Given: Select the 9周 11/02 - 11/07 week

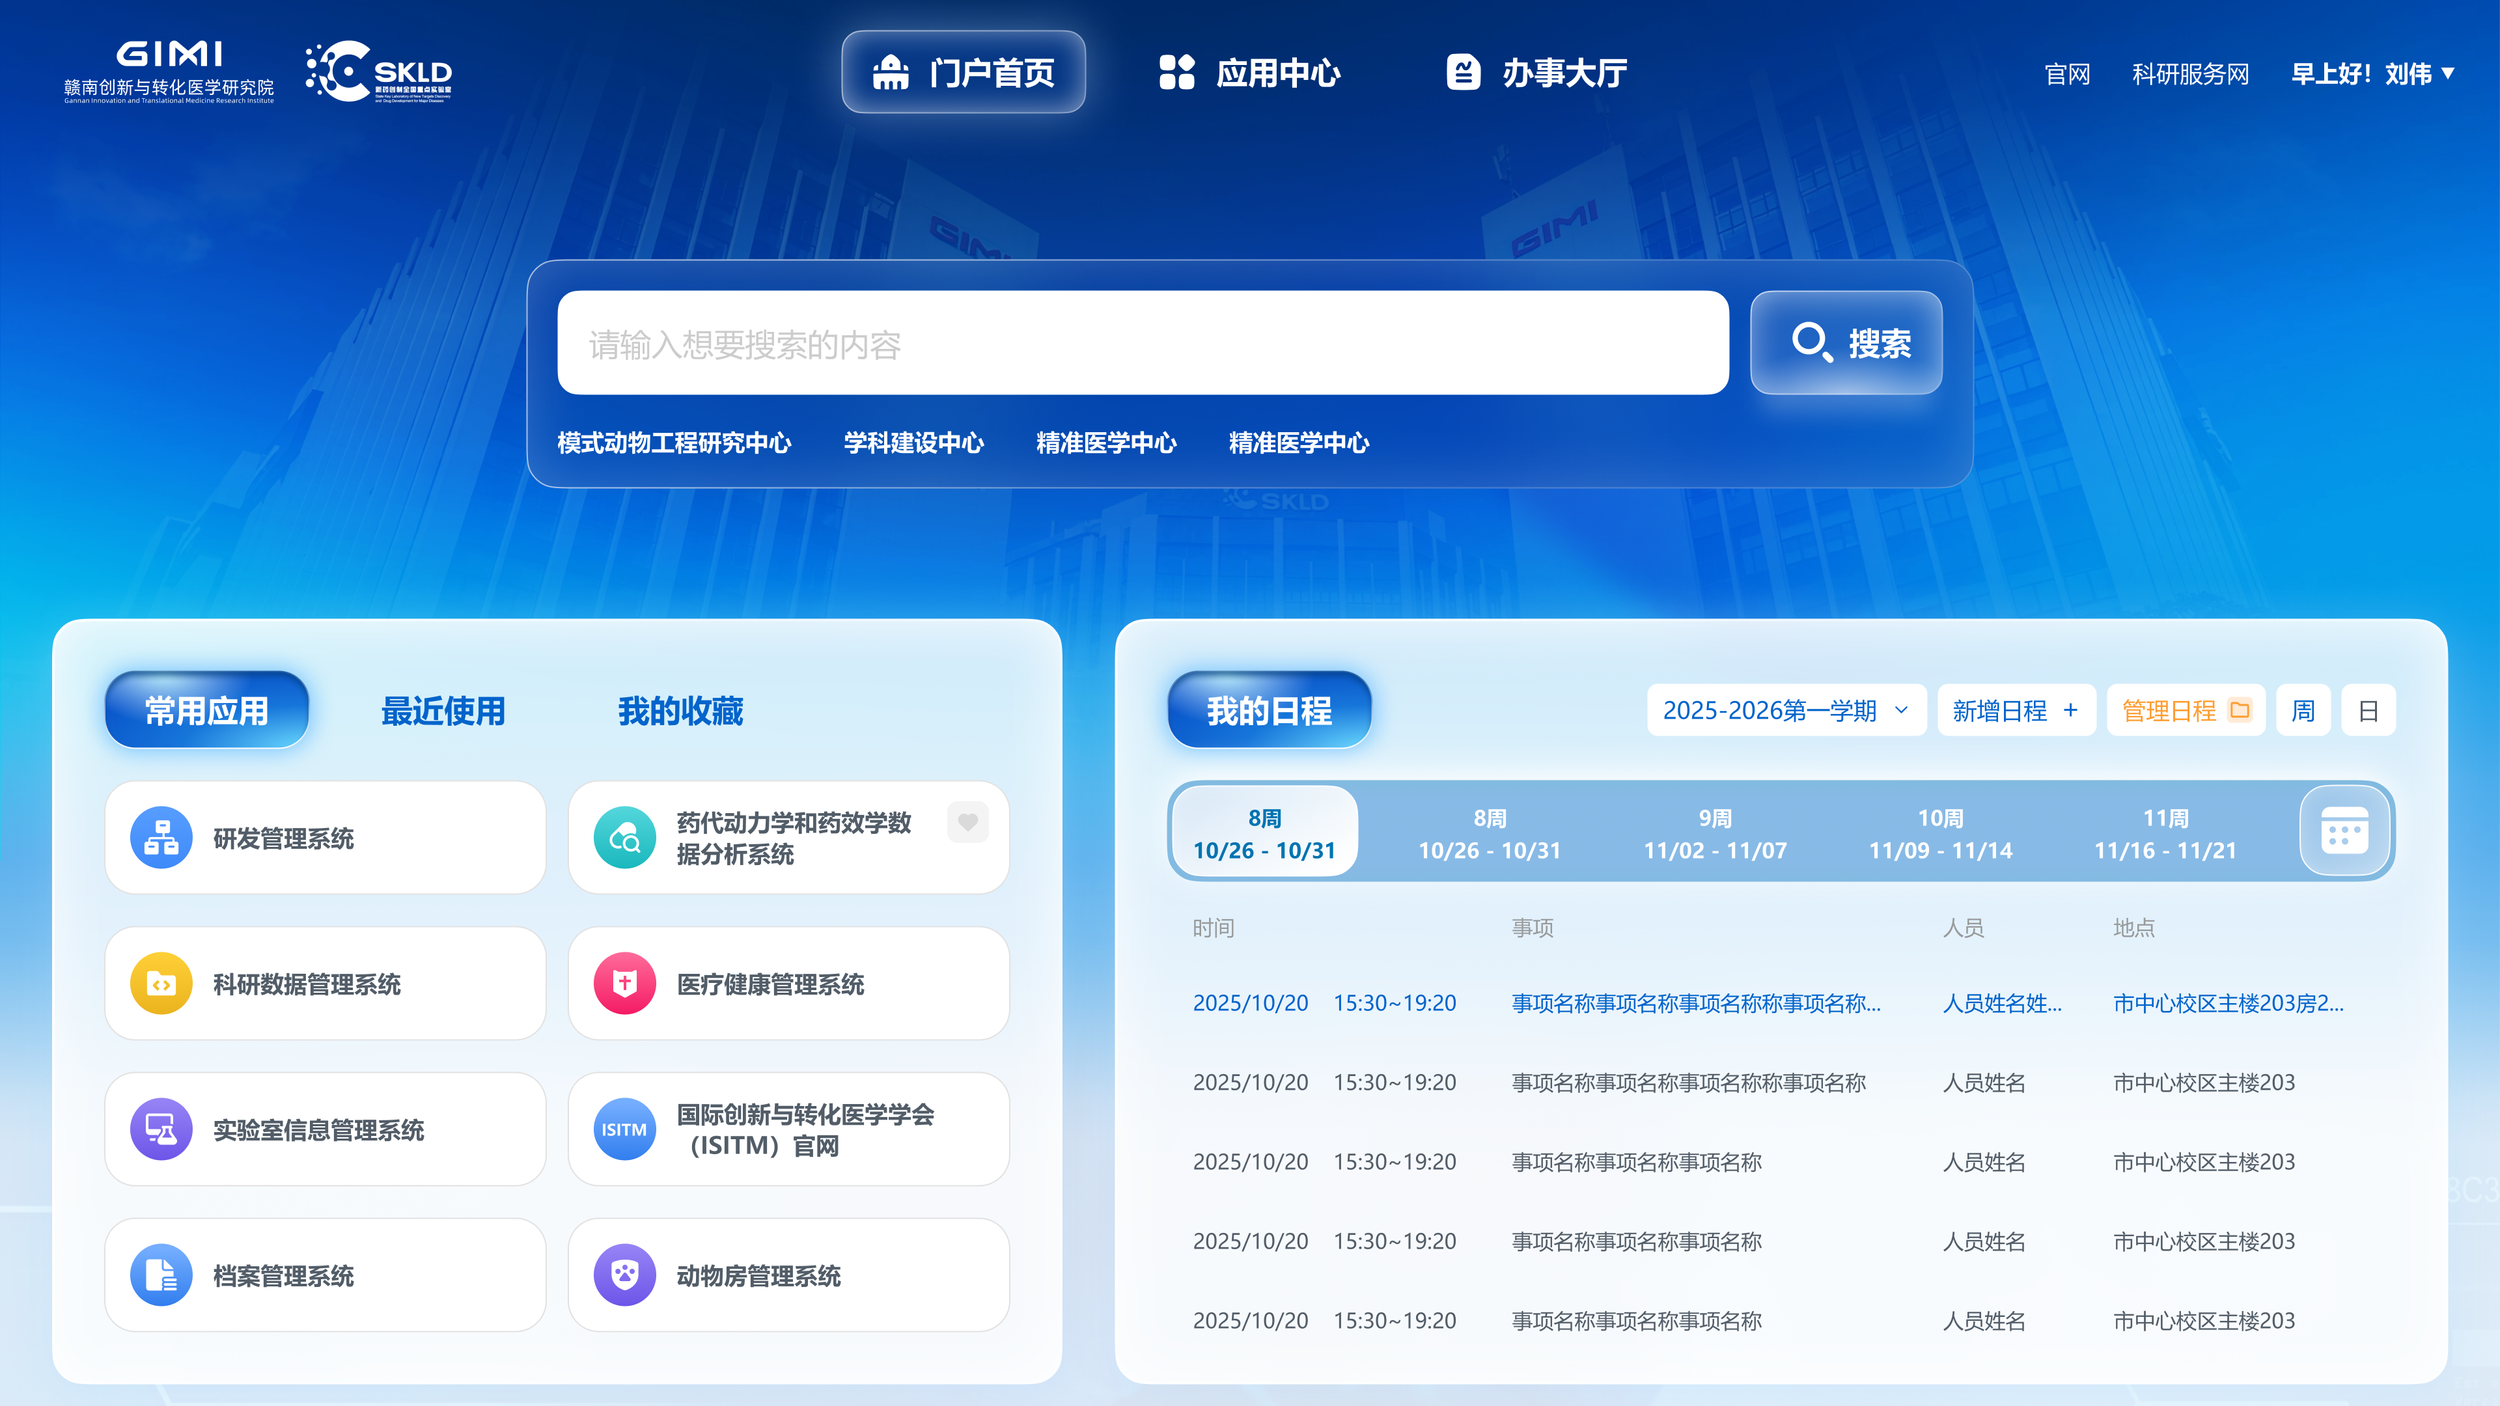Looking at the screenshot, I should (x=1714, y=834).
